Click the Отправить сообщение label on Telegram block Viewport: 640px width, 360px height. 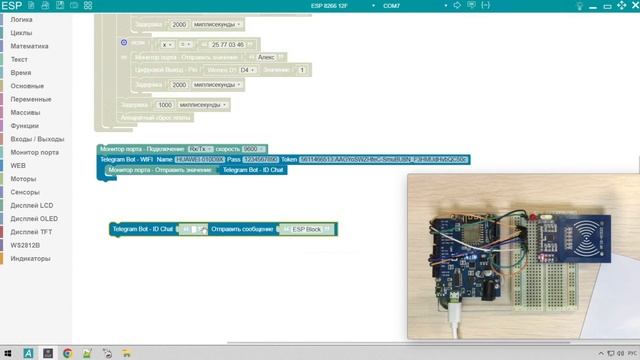point(242,229)
